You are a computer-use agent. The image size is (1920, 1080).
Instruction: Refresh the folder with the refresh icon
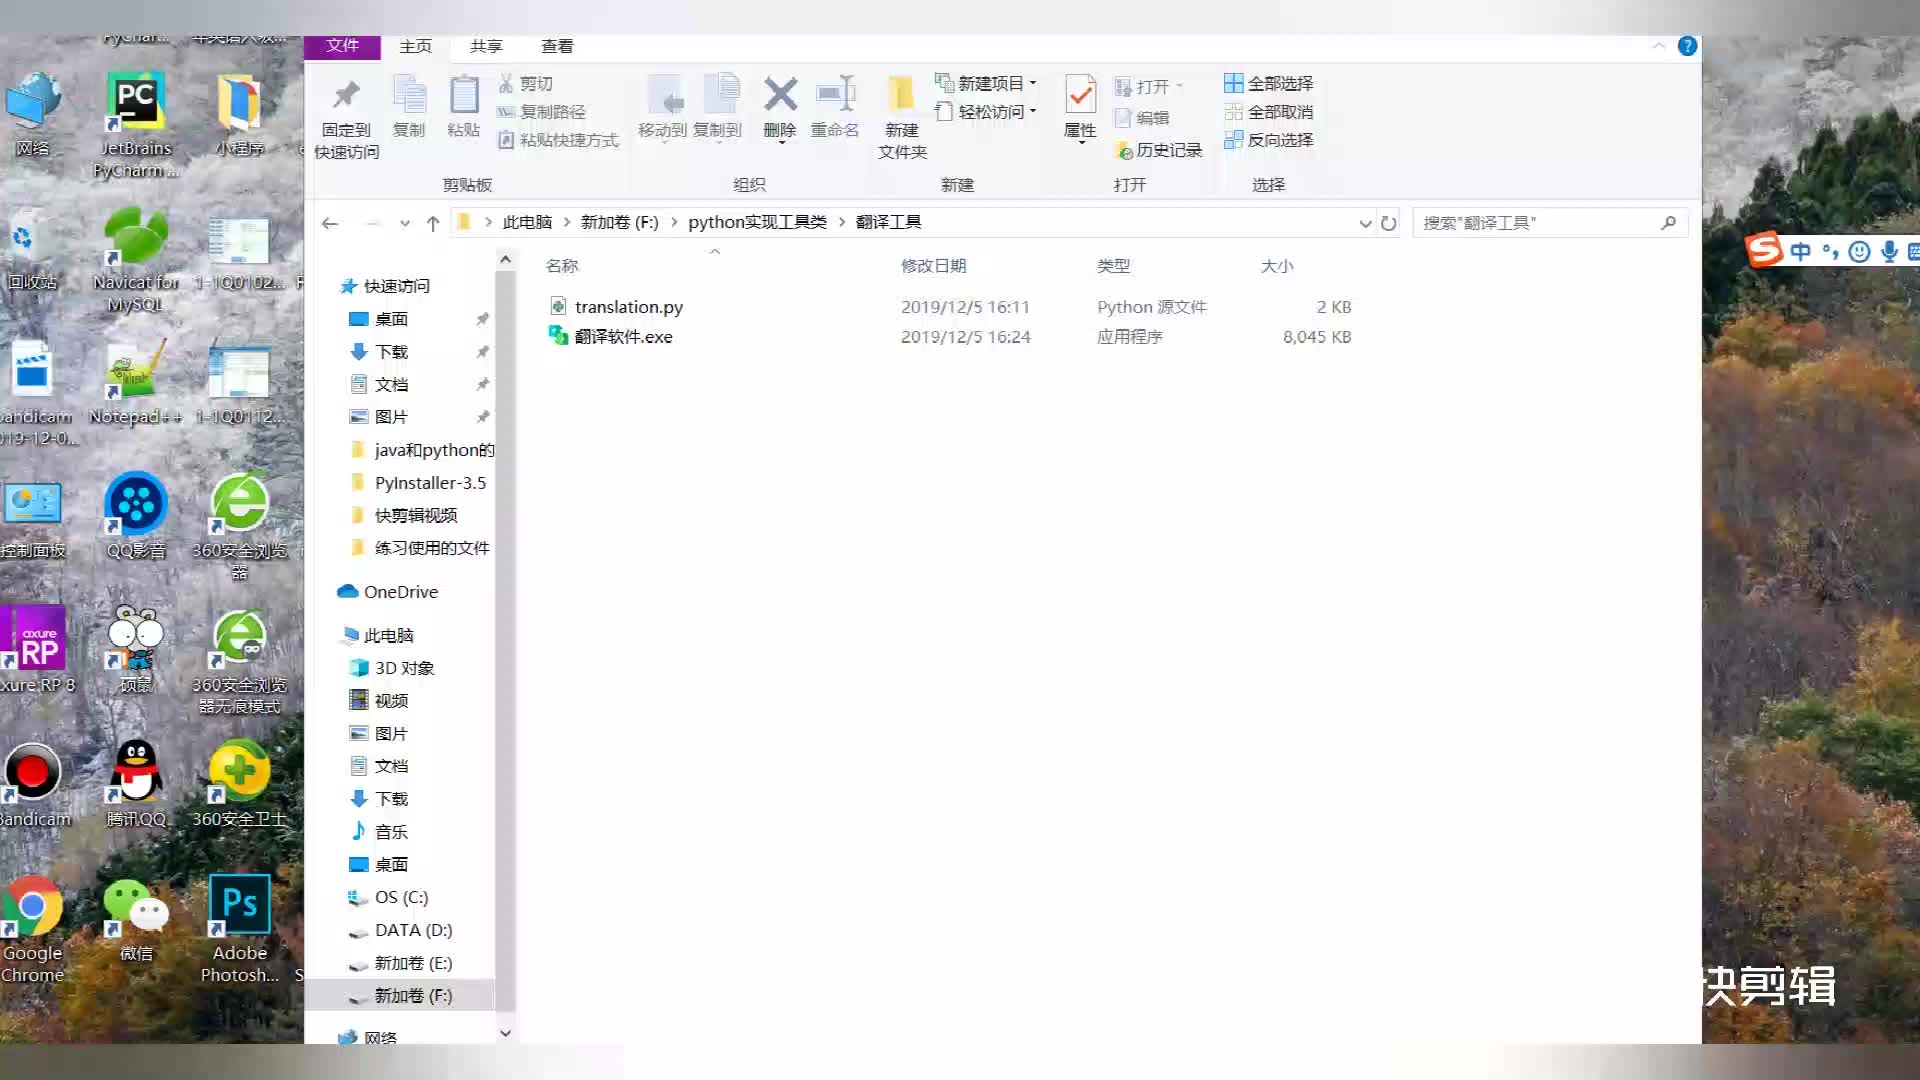(1389, 223)
